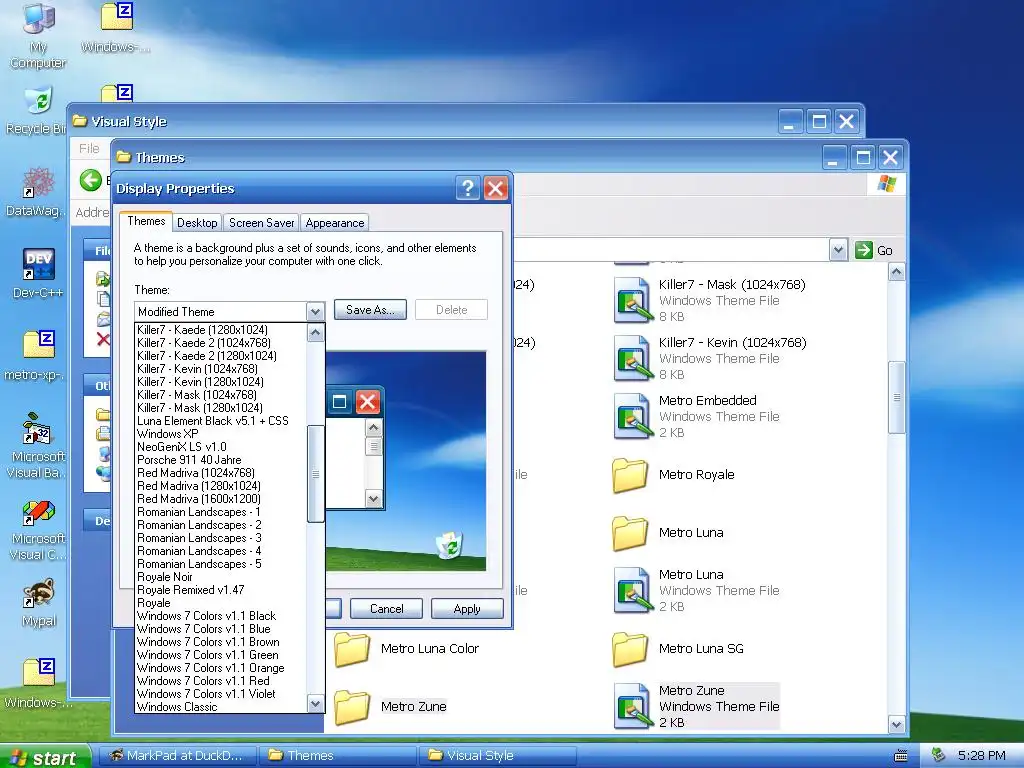The image size is (1024, 768).
Task: Select the Metro Luna theme file icon
Action: pyautogui.click(x=633, y=591)
